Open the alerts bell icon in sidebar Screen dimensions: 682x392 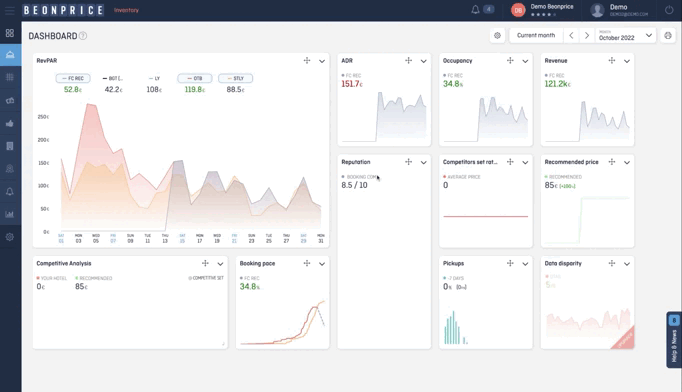(x=10, y=191)
